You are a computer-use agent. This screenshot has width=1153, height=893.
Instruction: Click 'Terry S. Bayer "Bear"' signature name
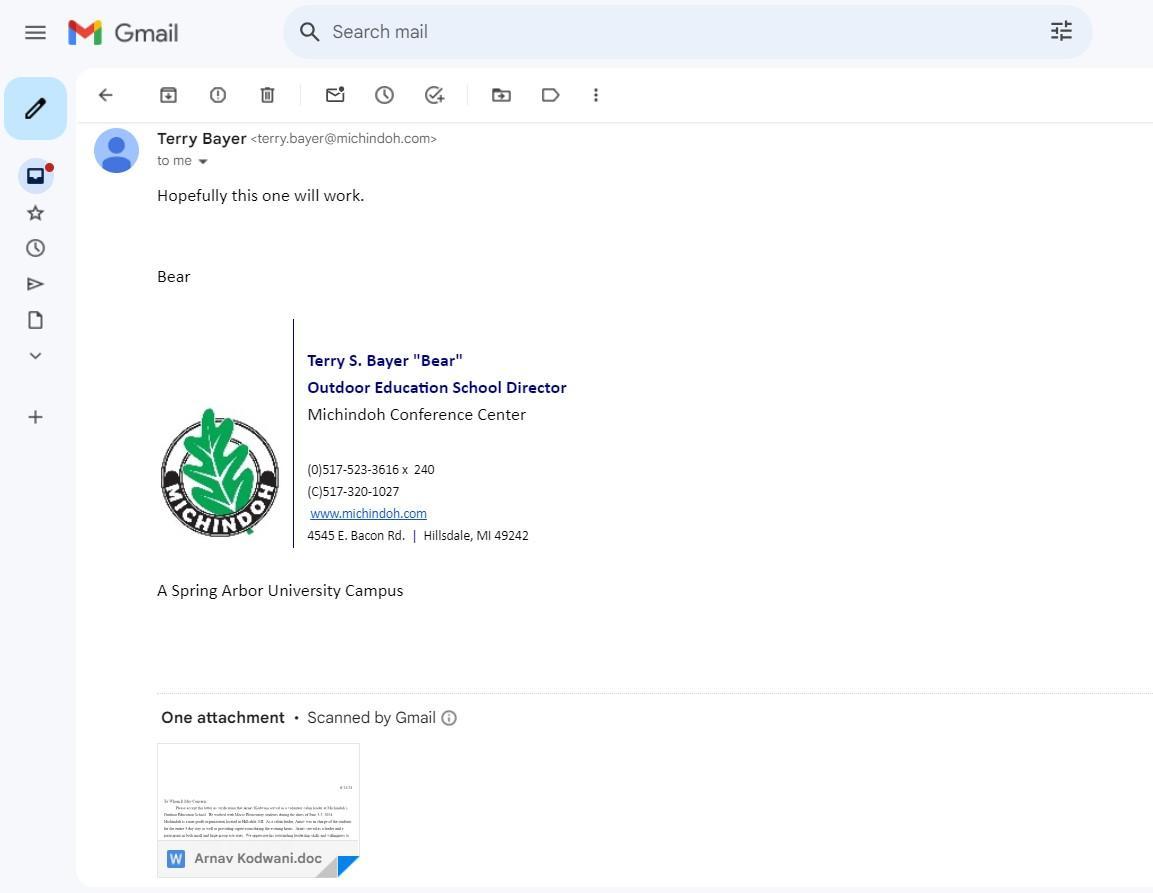point(385,360)
